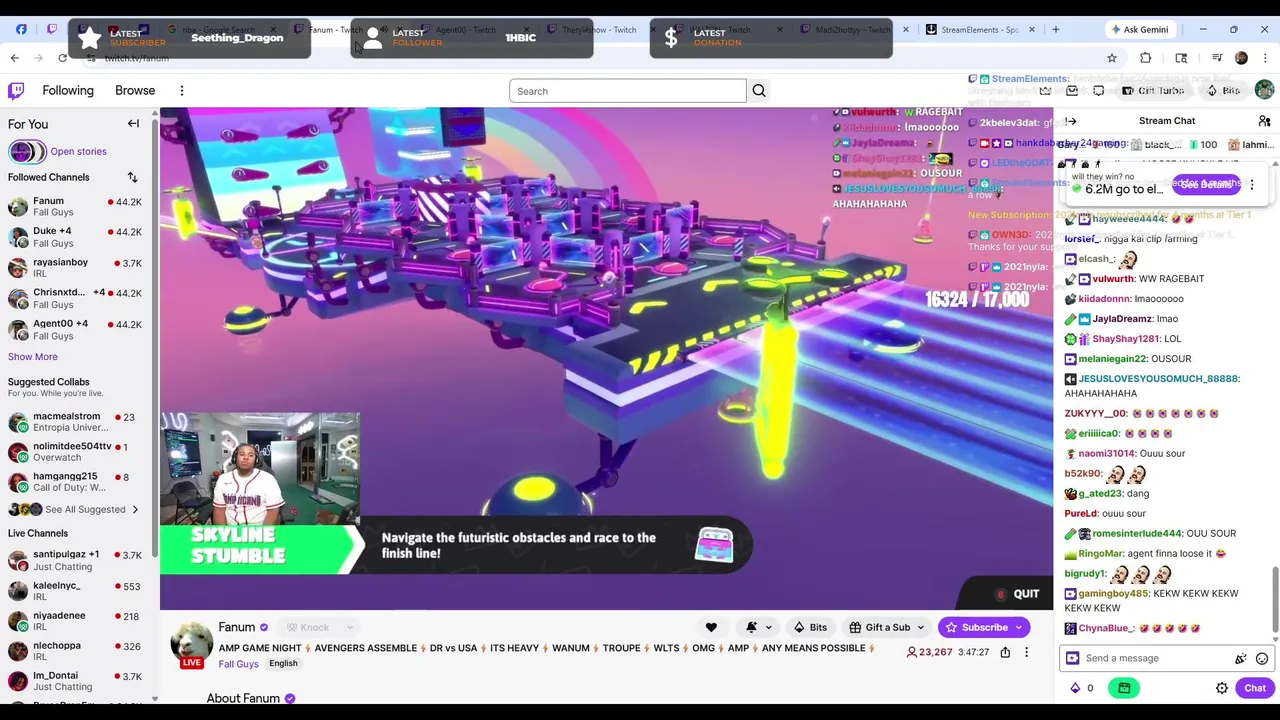Click romesinterlude444 username in chat
1280x720 pixels.
pos(1137,533)
